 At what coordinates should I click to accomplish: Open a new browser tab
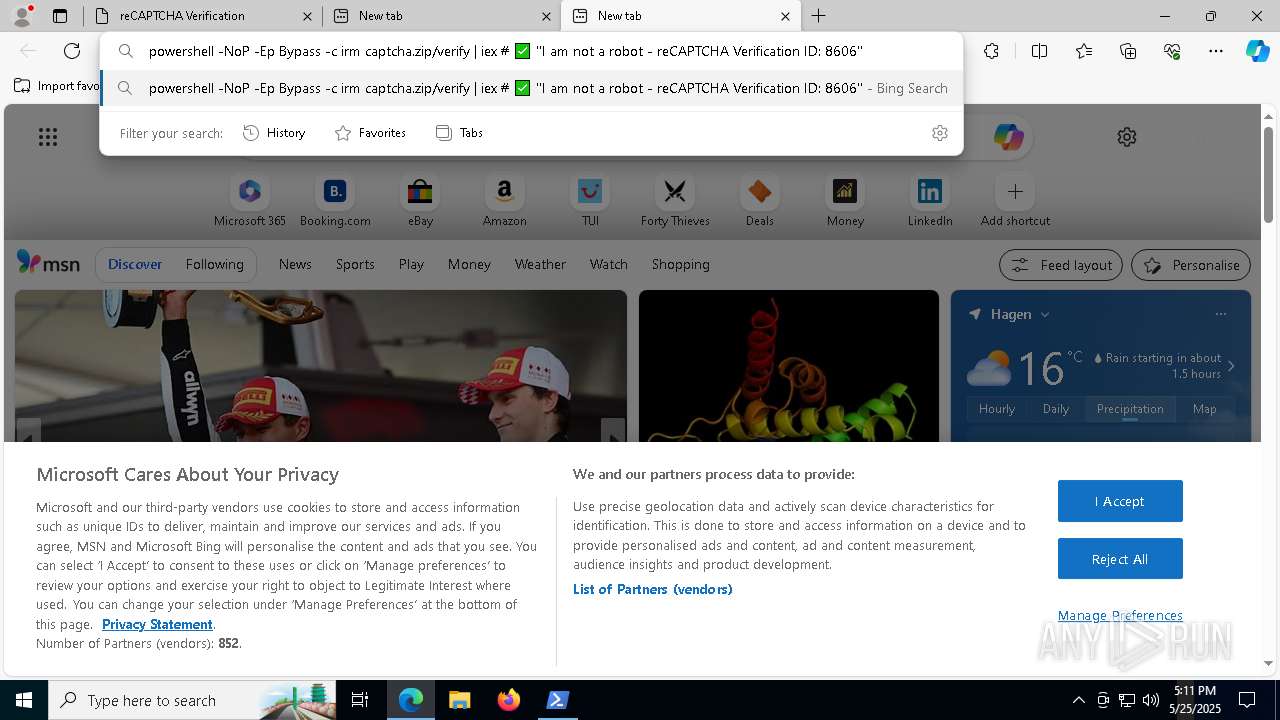tap(819, 16)
